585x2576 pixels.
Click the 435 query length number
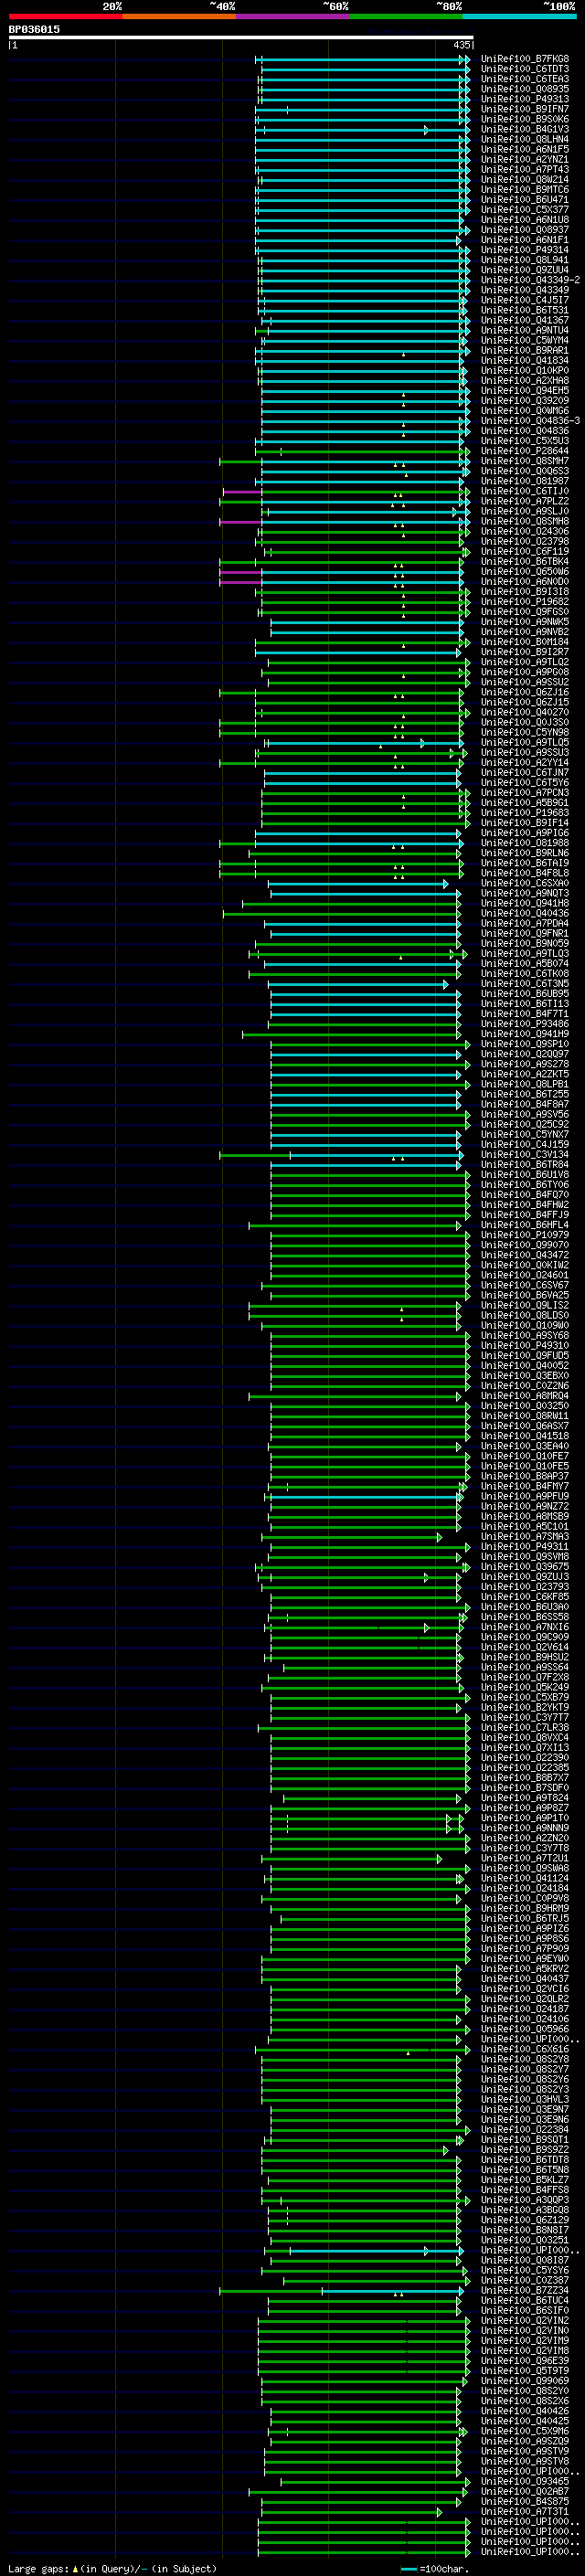coord(462,45)
